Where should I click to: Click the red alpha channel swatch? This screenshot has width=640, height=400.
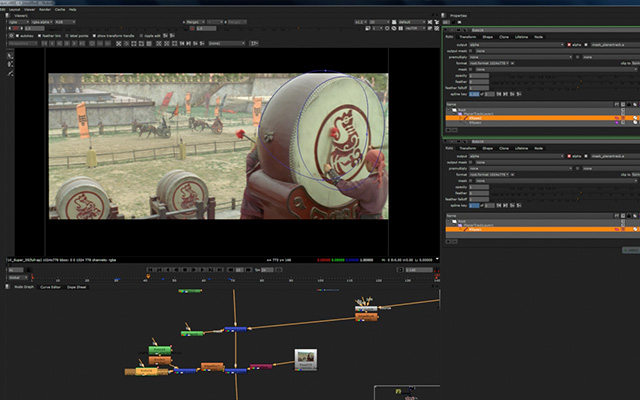(569, 44)
